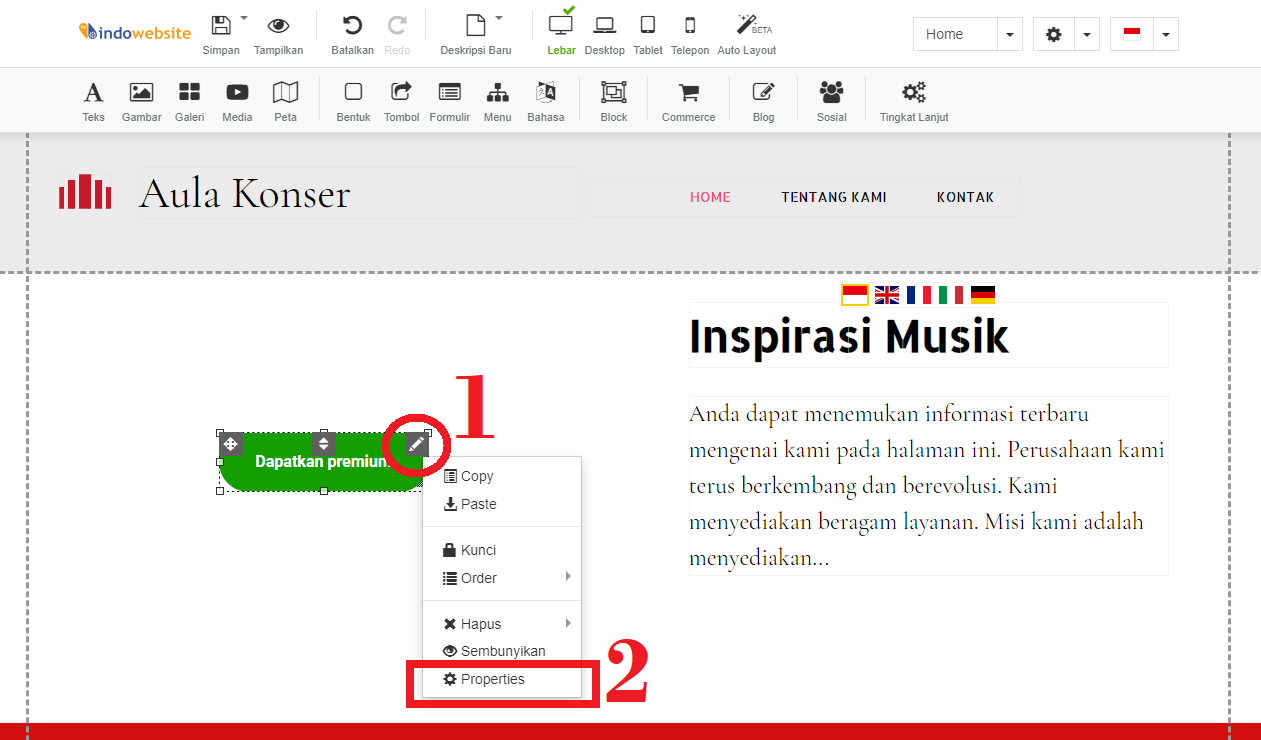Image resolution: width=1261 pixels, height=740 pixels.
Task: Choose Sembunyikan hide option
Action: click(502, 651)
